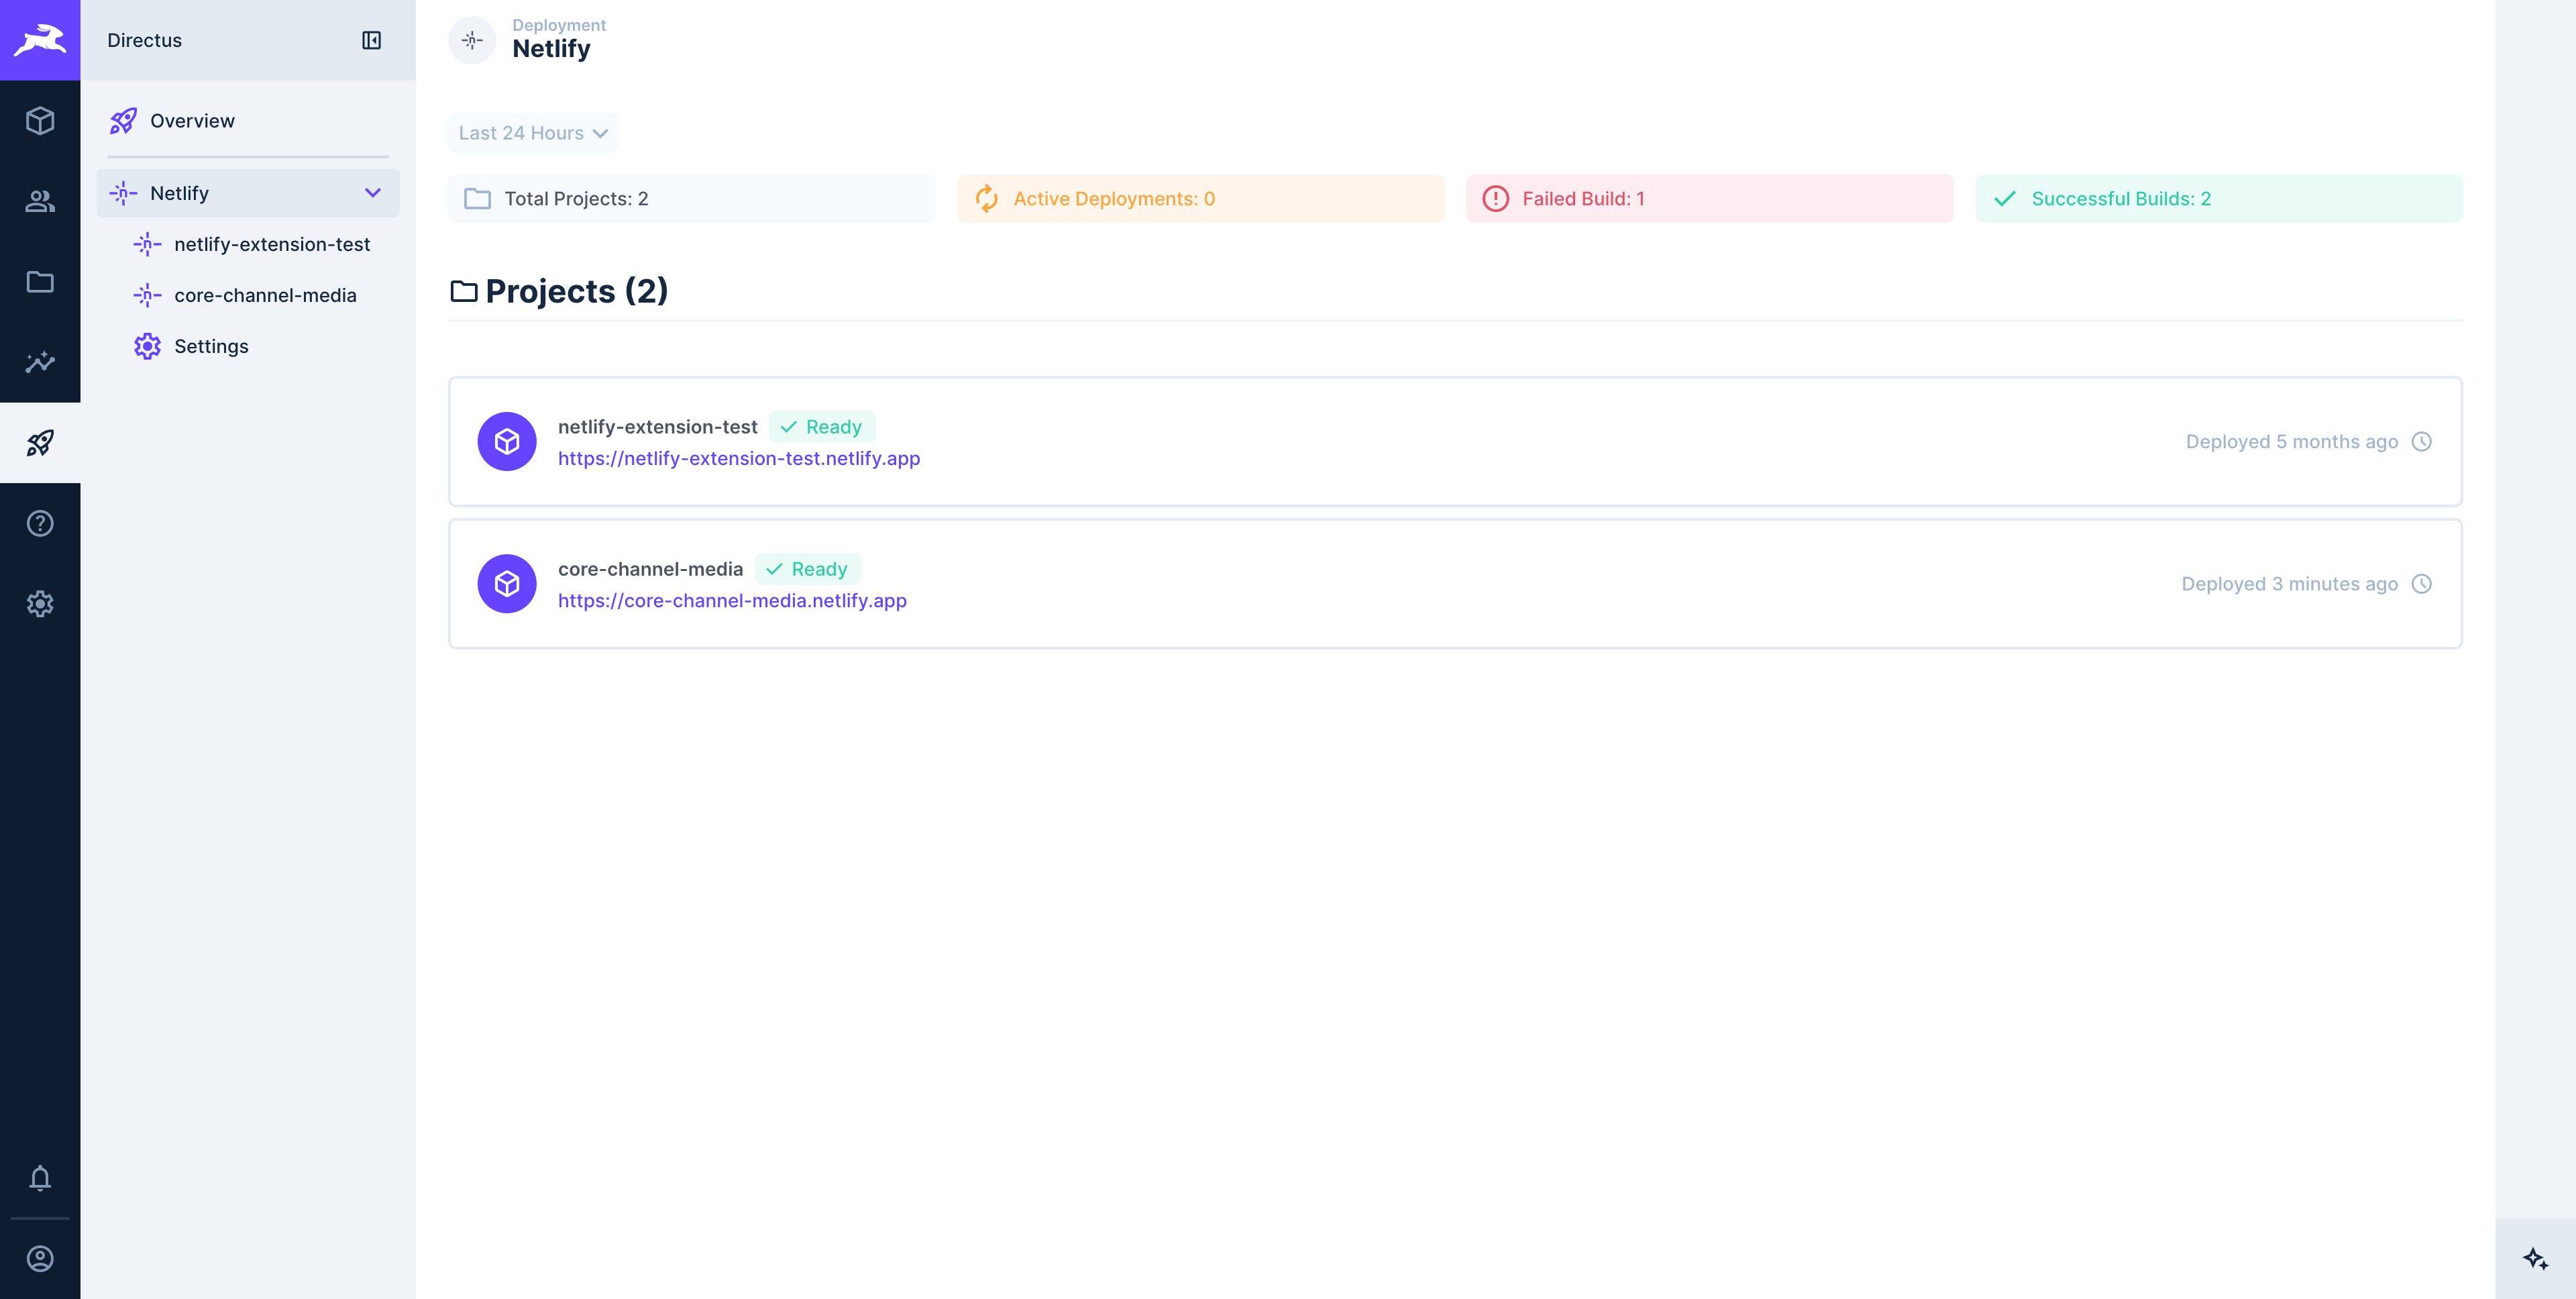Open the Content module cube icon
Viewport: 2576px width, 1299px height.
(x=40, y=121)
